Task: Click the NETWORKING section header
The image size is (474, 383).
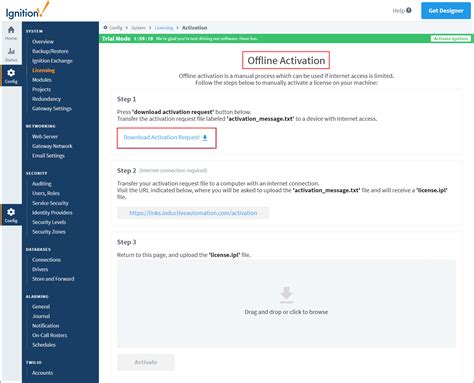Action: coord(41,126)
